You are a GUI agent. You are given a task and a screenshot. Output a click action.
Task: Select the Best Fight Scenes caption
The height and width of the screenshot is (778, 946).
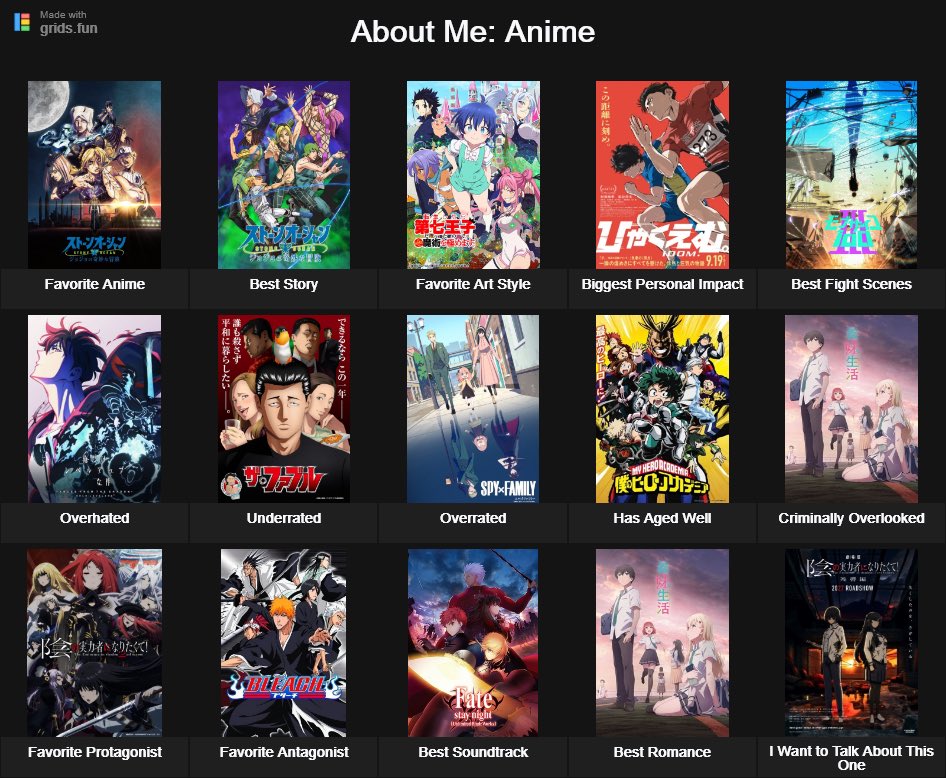(x=851, y=284)
